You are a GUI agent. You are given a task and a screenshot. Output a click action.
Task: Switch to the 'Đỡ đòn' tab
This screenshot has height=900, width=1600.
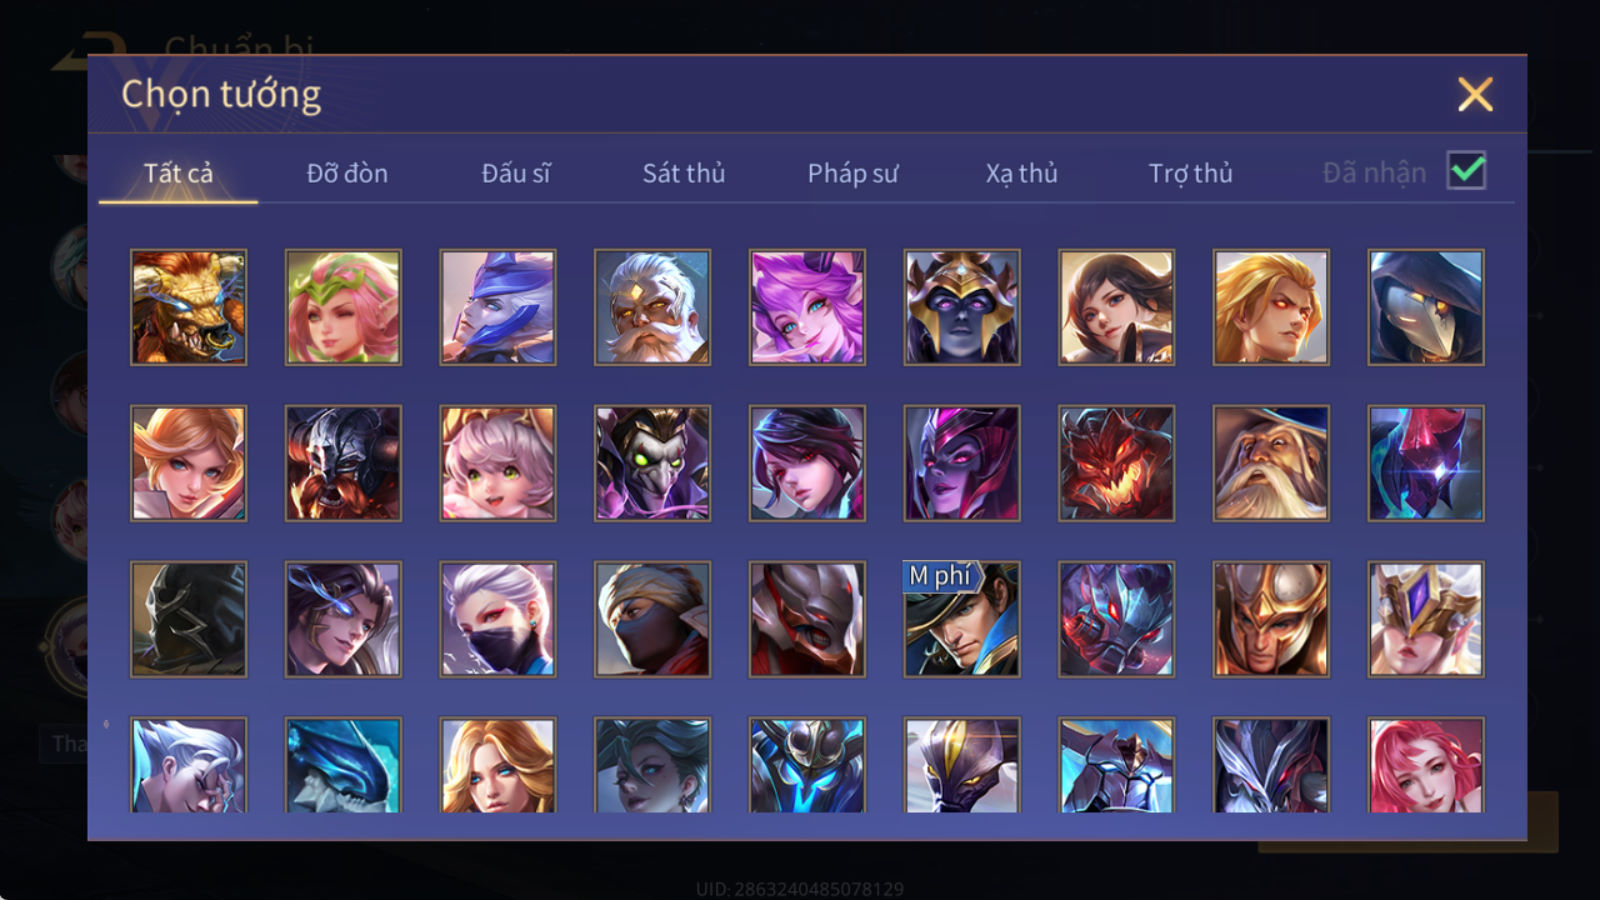point(347,173)
